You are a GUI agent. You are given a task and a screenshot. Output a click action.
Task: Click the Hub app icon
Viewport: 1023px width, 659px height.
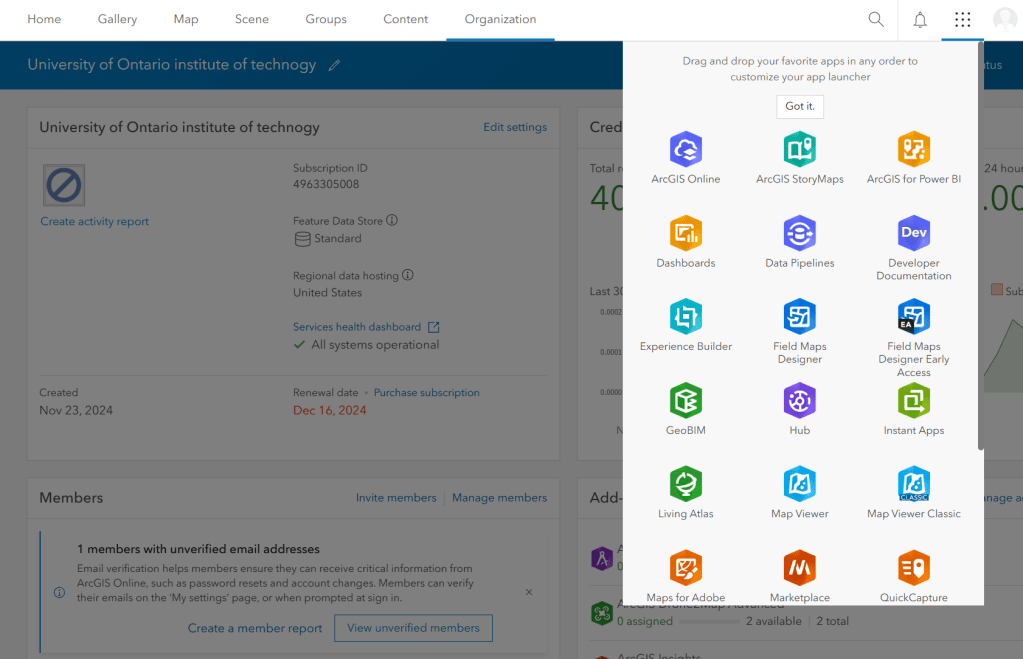coord(799,401)
